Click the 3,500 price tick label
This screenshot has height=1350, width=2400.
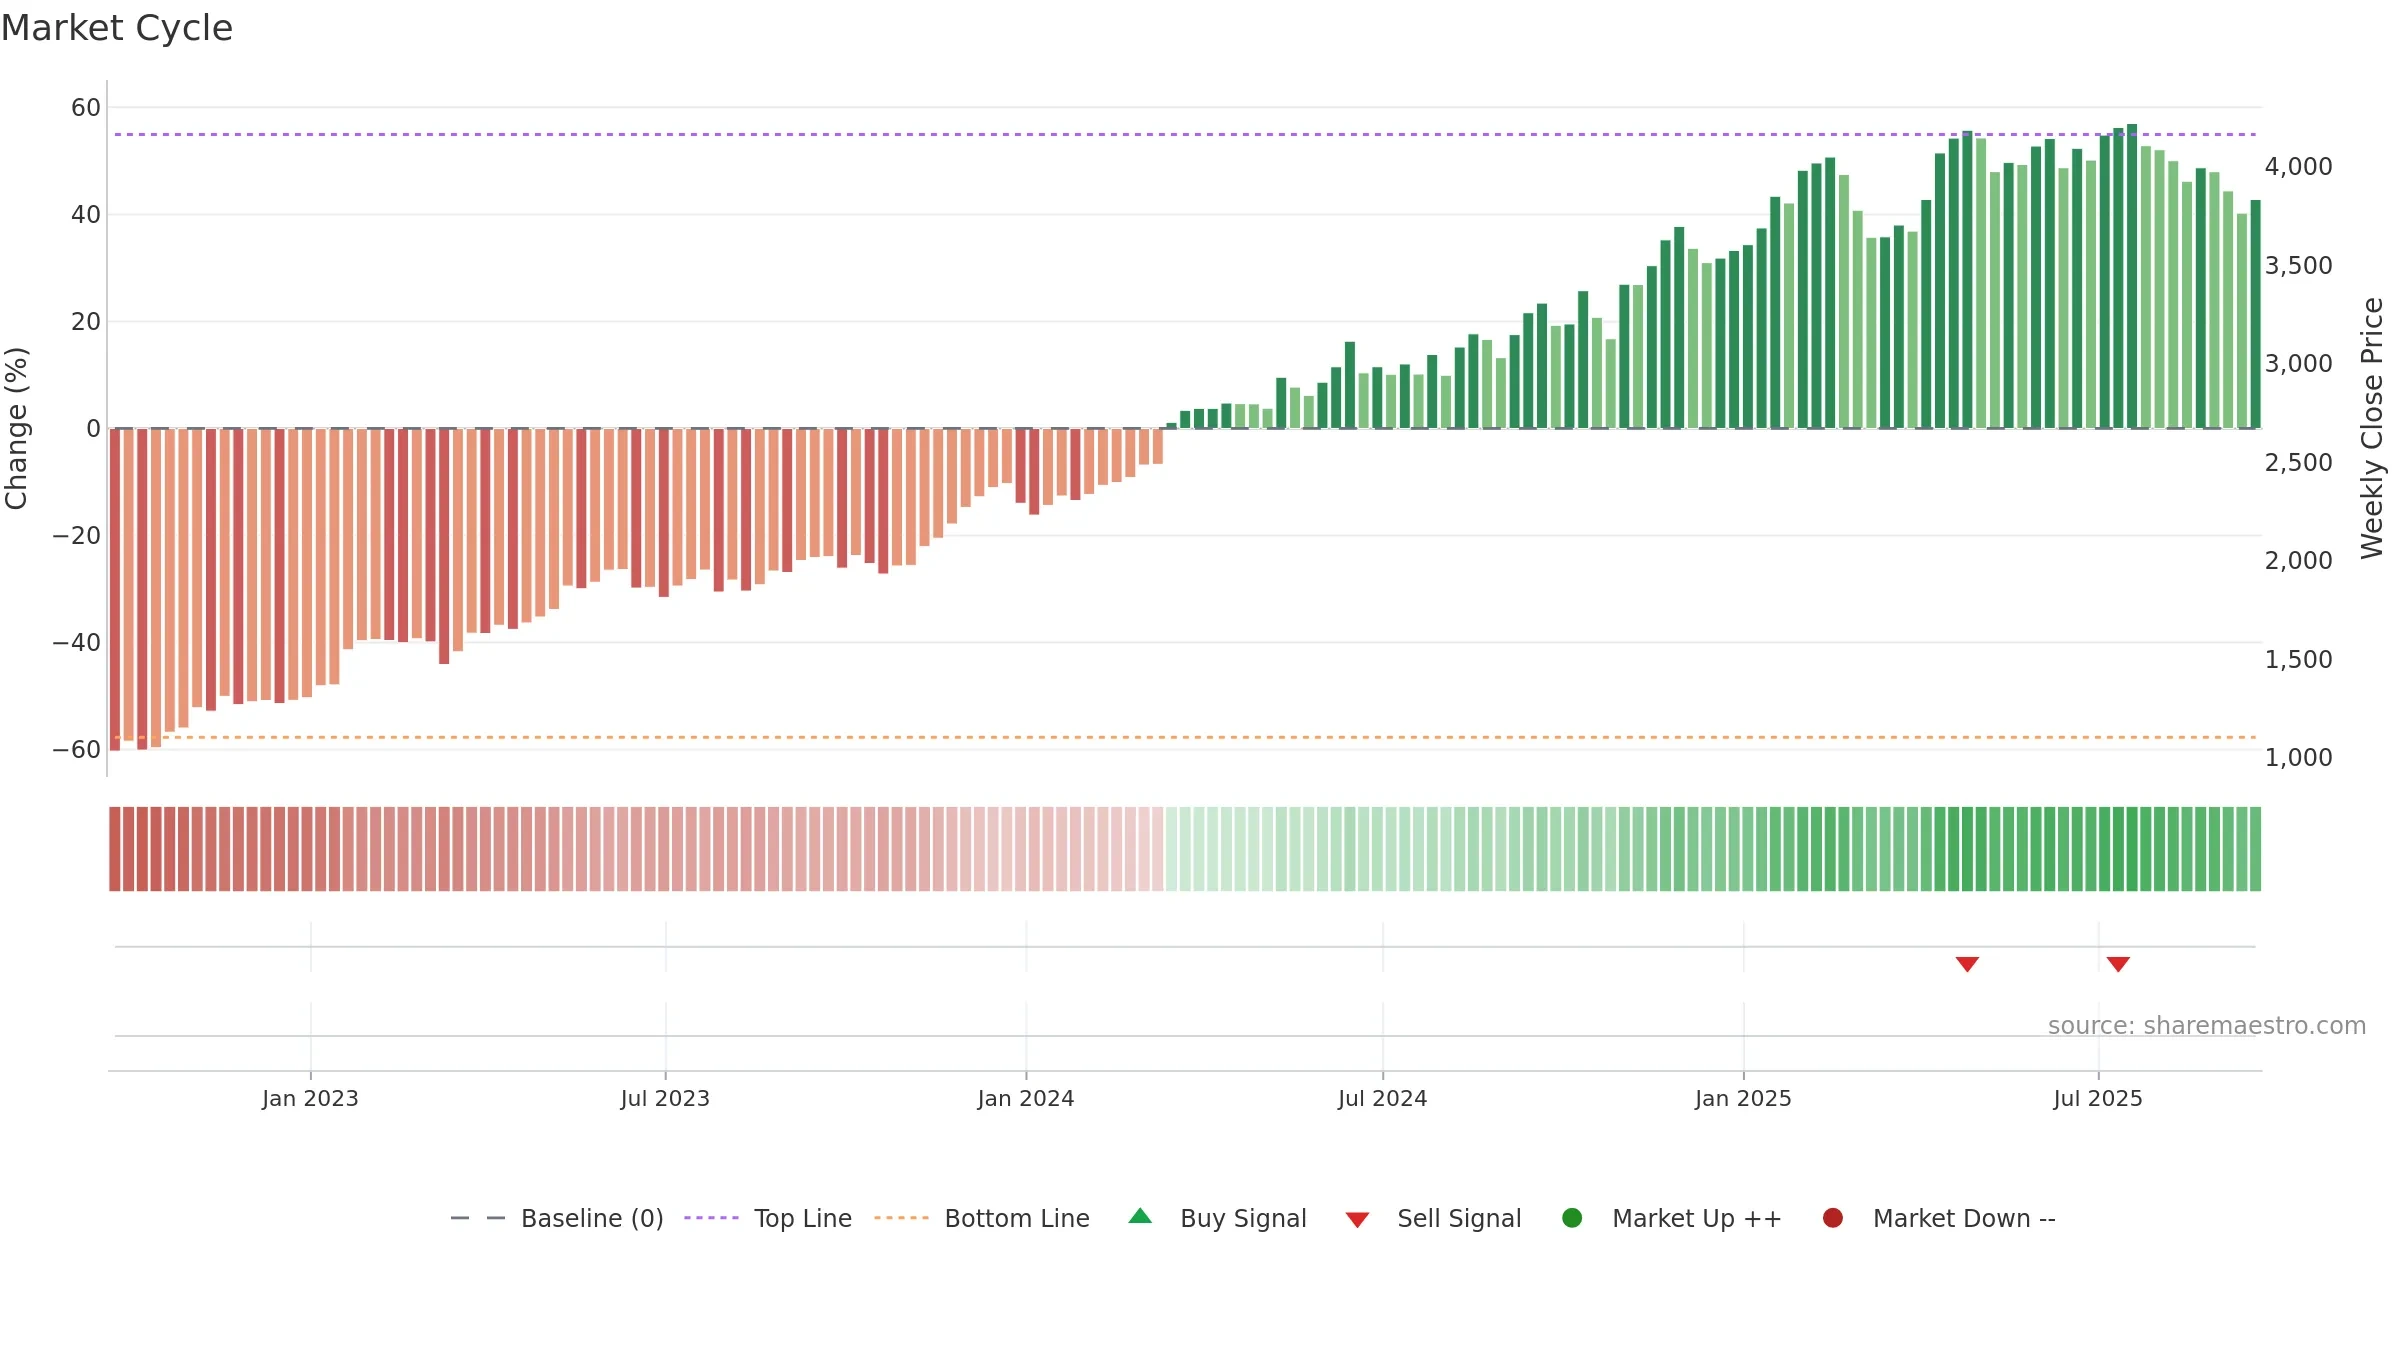coord(2298,265)
